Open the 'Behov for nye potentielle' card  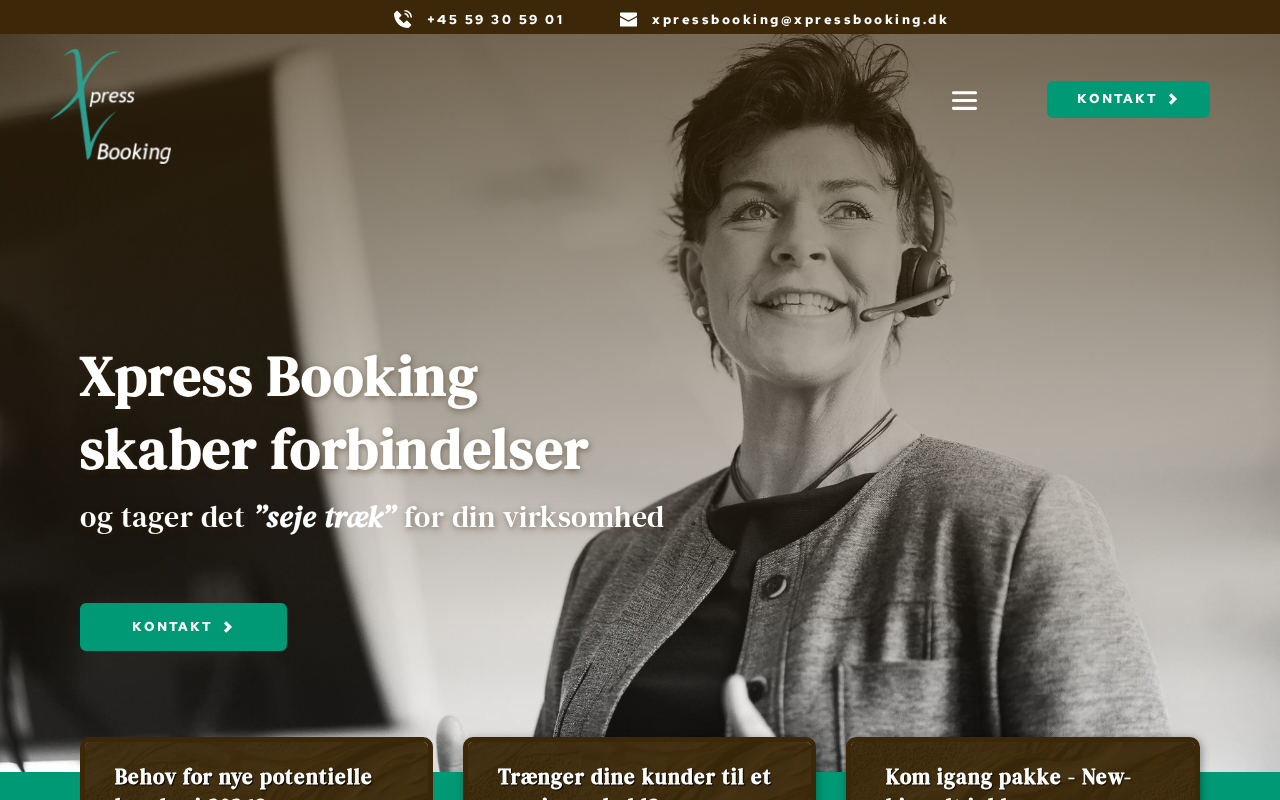coord(256,769)
